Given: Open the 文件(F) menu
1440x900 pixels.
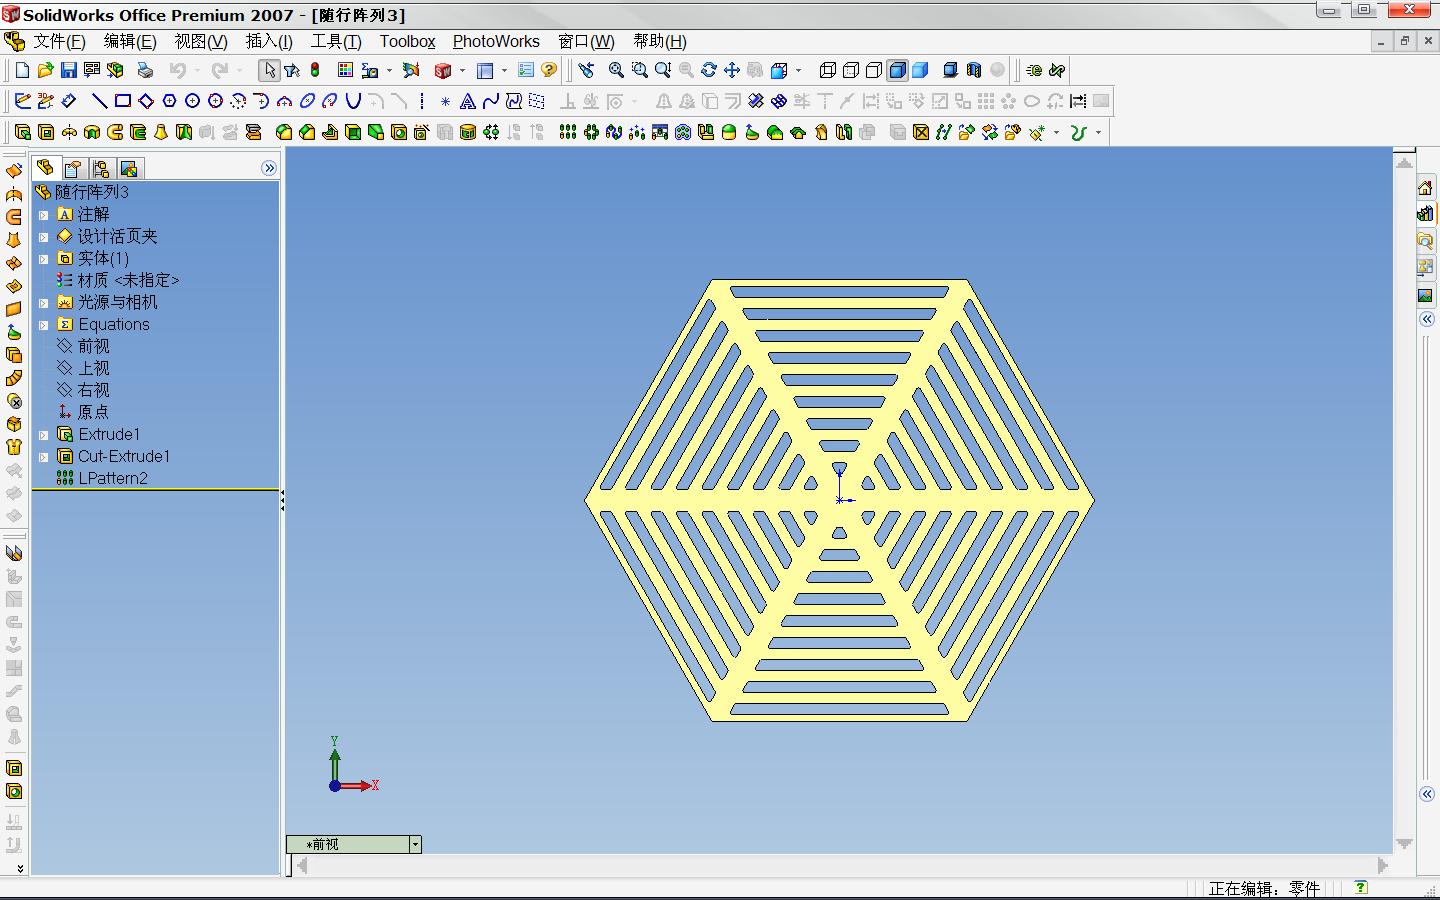Looking at the screenshot, I should (59, 41).
